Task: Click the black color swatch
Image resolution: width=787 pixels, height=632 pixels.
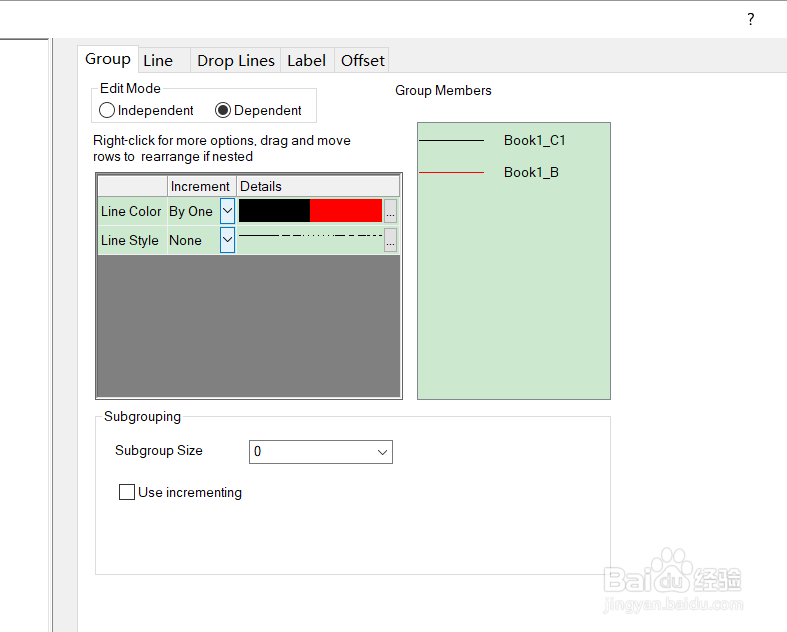Action: (x=274, y=211)
